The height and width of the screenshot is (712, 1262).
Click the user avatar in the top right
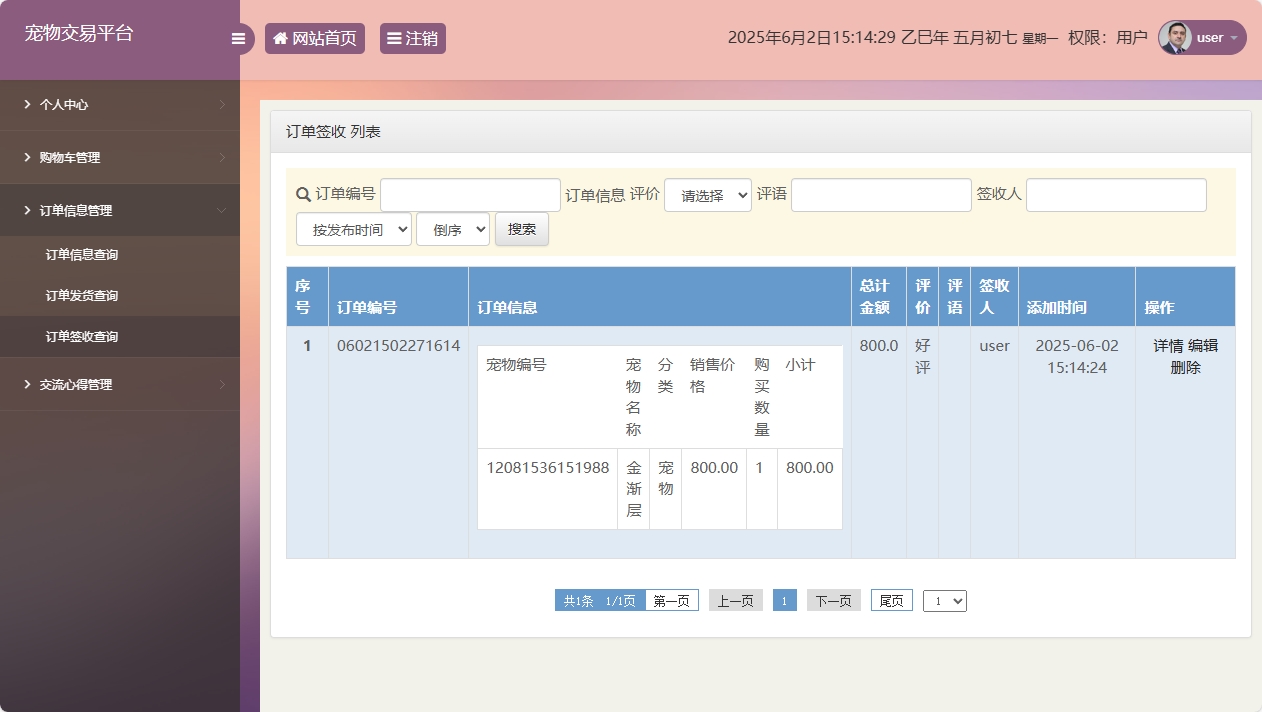[1173, 37]
